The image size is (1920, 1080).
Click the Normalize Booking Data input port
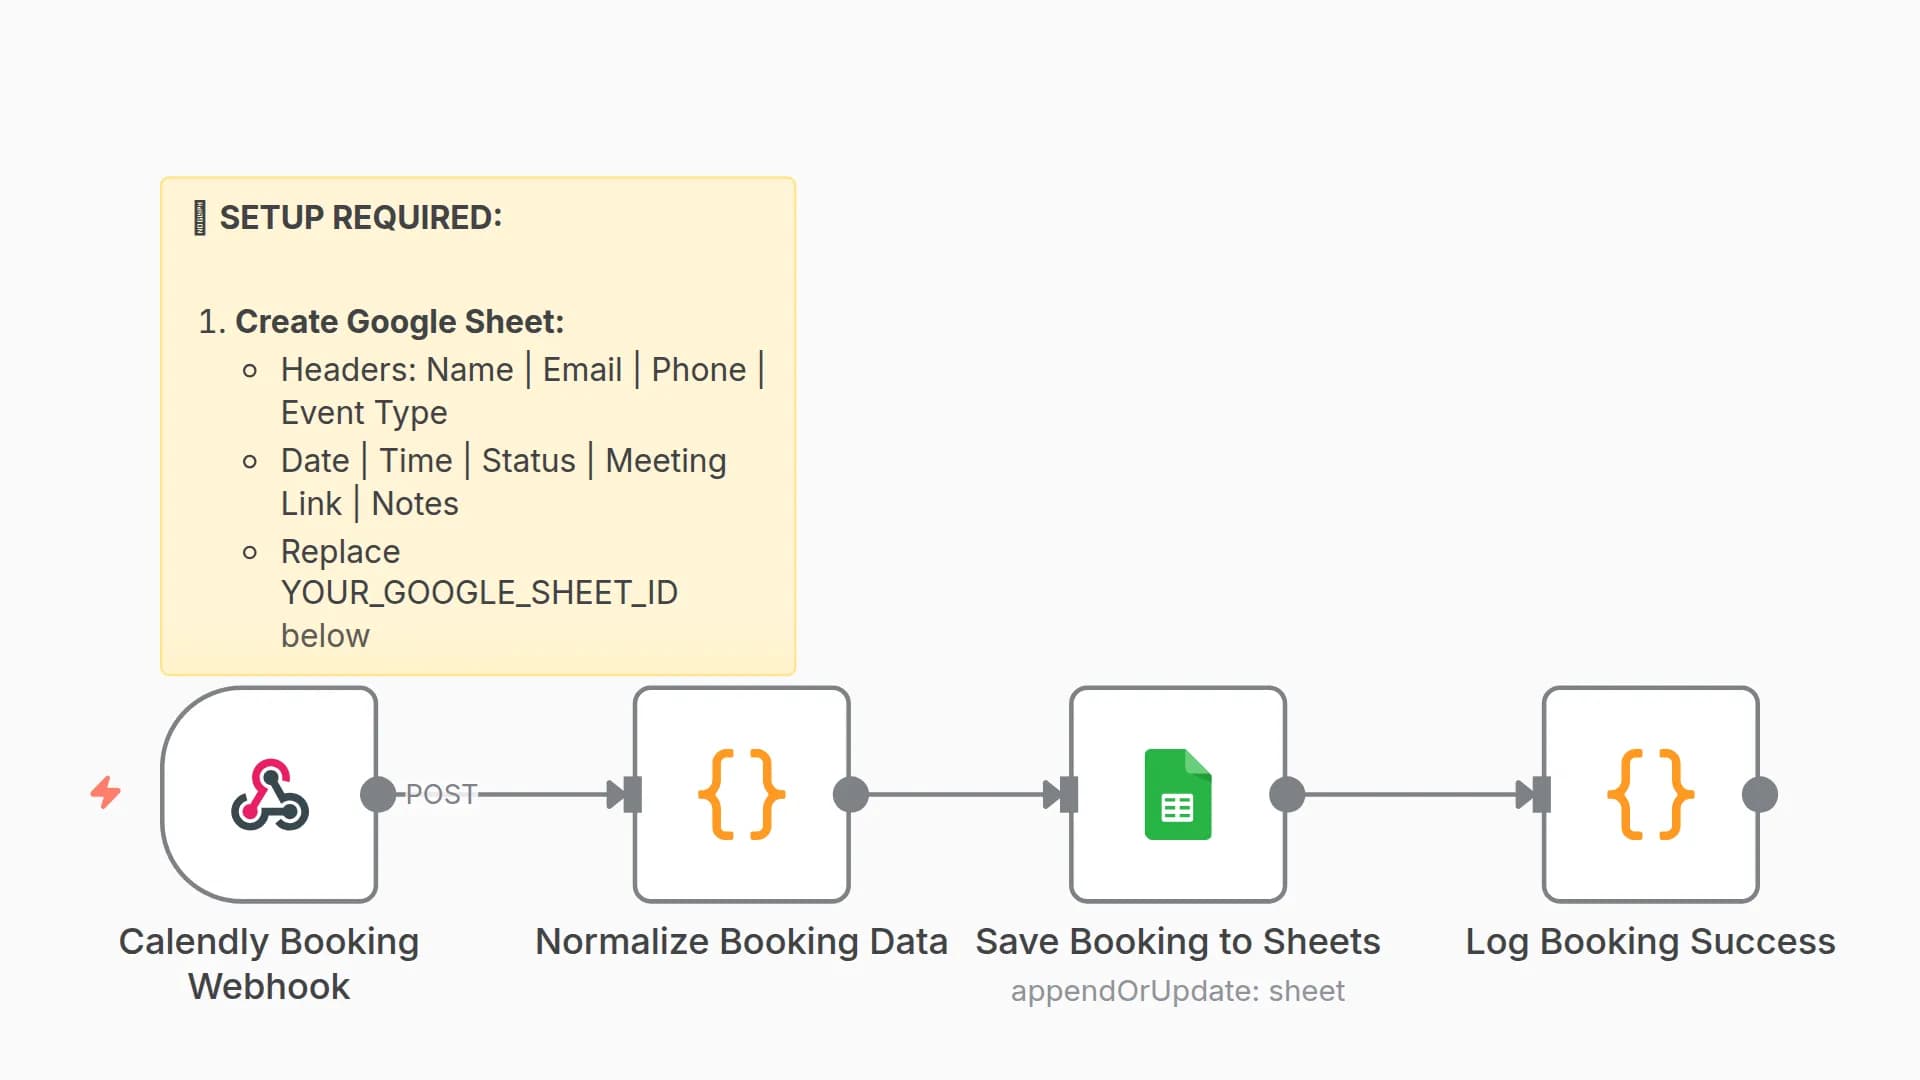click(632, 795)
